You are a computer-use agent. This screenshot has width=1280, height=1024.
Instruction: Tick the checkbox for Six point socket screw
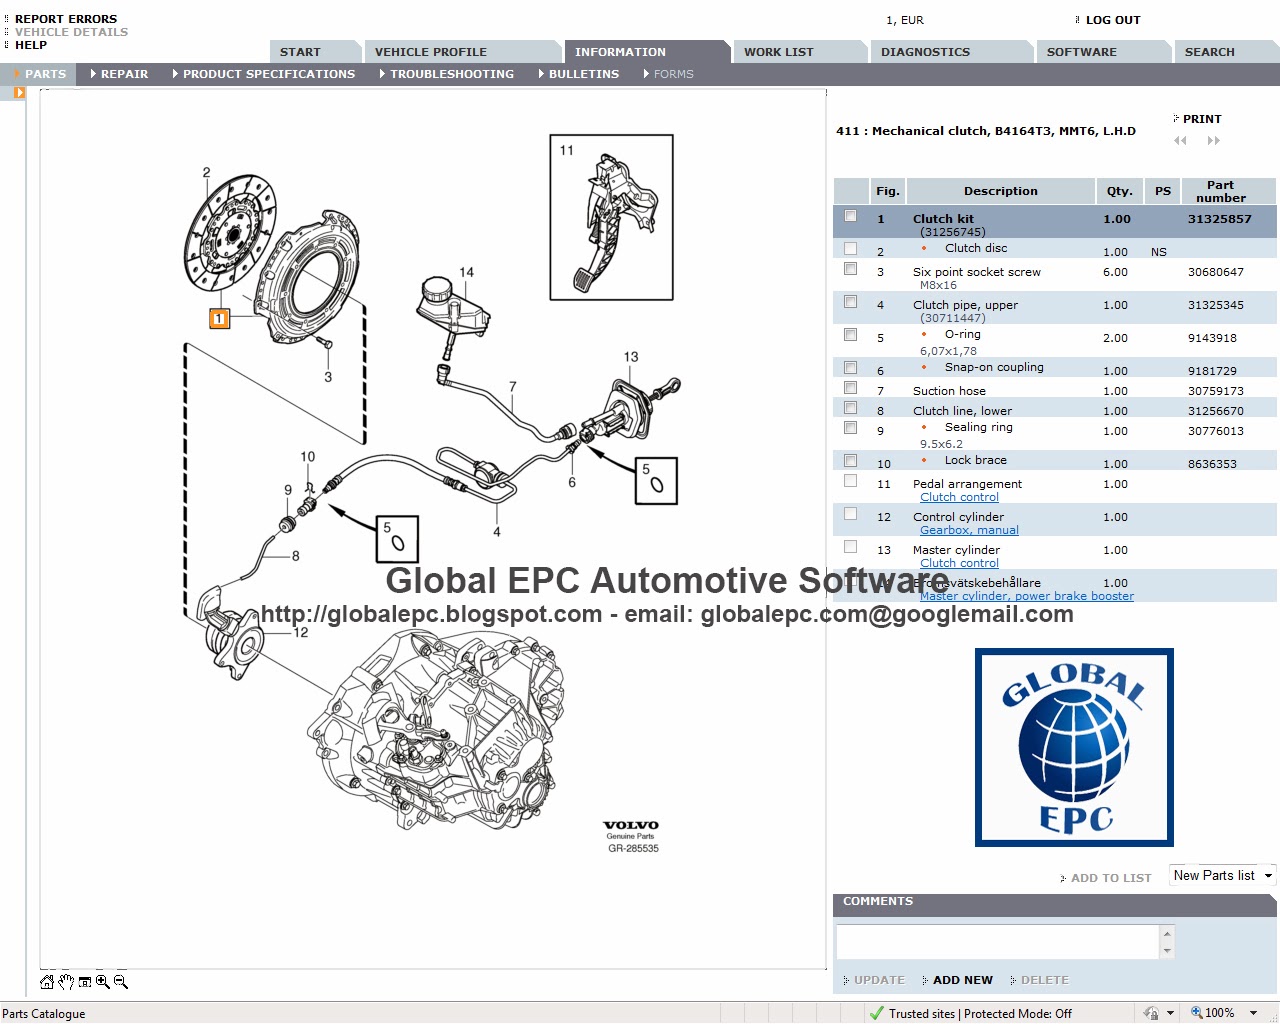(851, 269)
